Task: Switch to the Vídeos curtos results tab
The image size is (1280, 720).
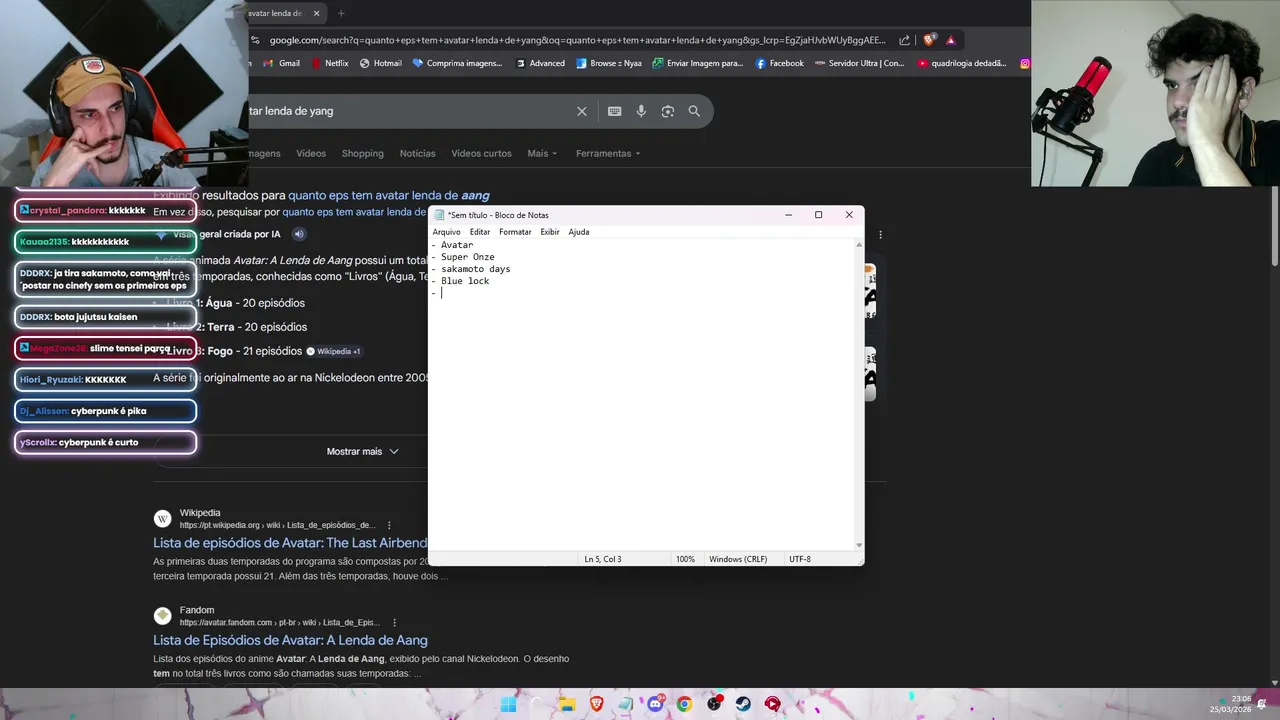Action: [481, 153]
